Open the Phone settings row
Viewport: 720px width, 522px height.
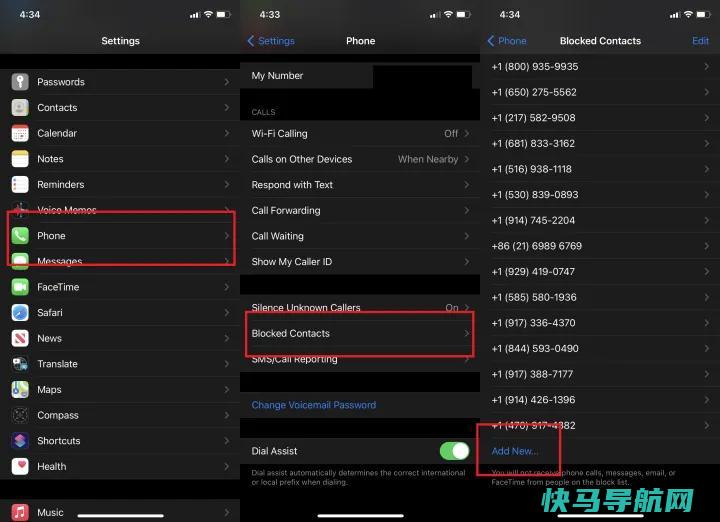[x=120, y=236]
